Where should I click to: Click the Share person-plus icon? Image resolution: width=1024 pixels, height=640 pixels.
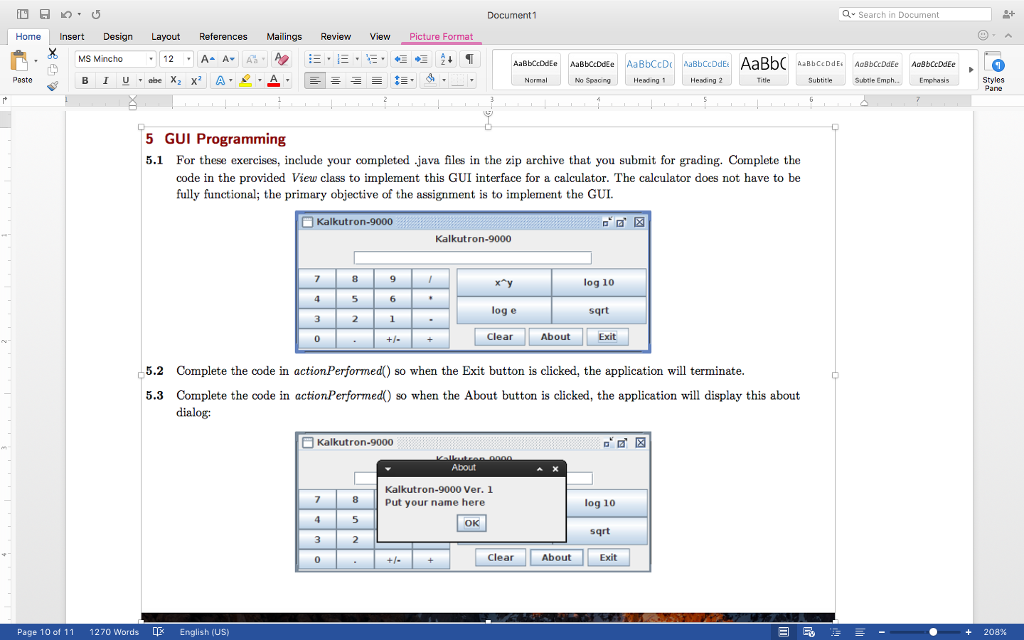[1008, 14]
